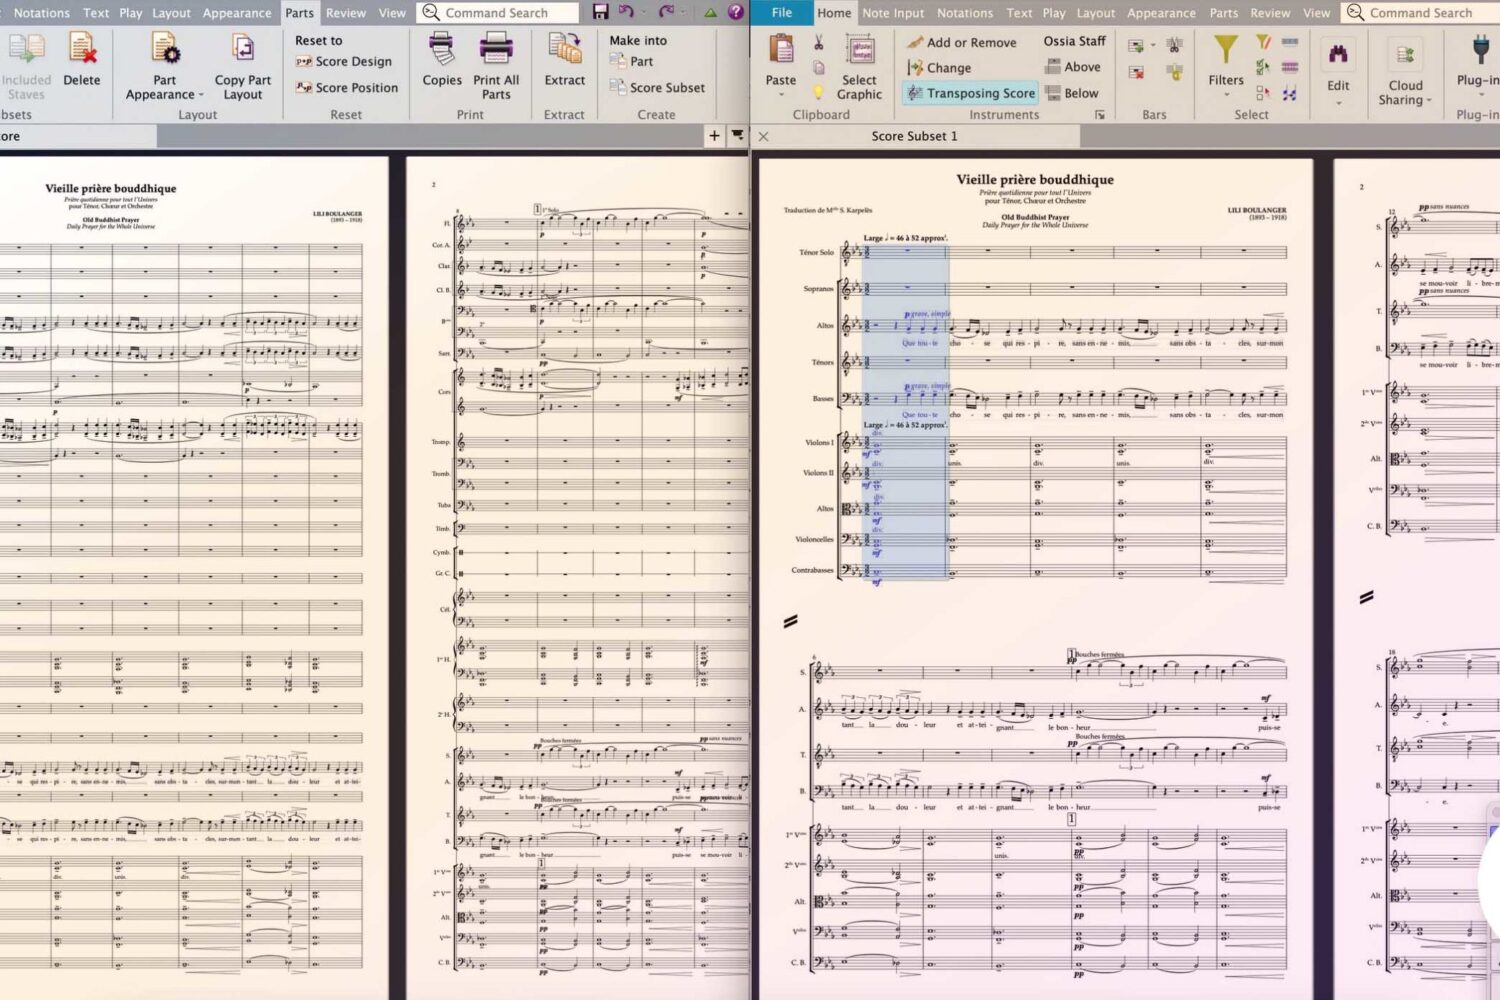The width and height of the screenshot is (1500, 1000).
Task: Toggle Ossia Staff Below
Action: click(x=1073, y=92)
